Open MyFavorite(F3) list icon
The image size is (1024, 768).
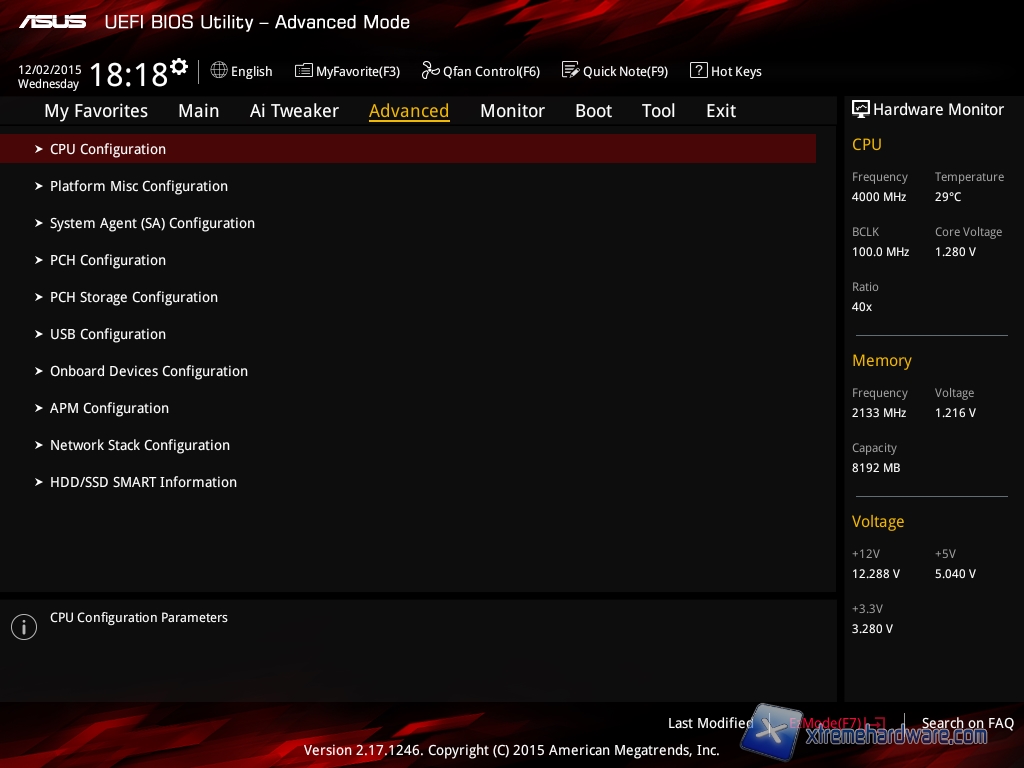click(304, 70)
